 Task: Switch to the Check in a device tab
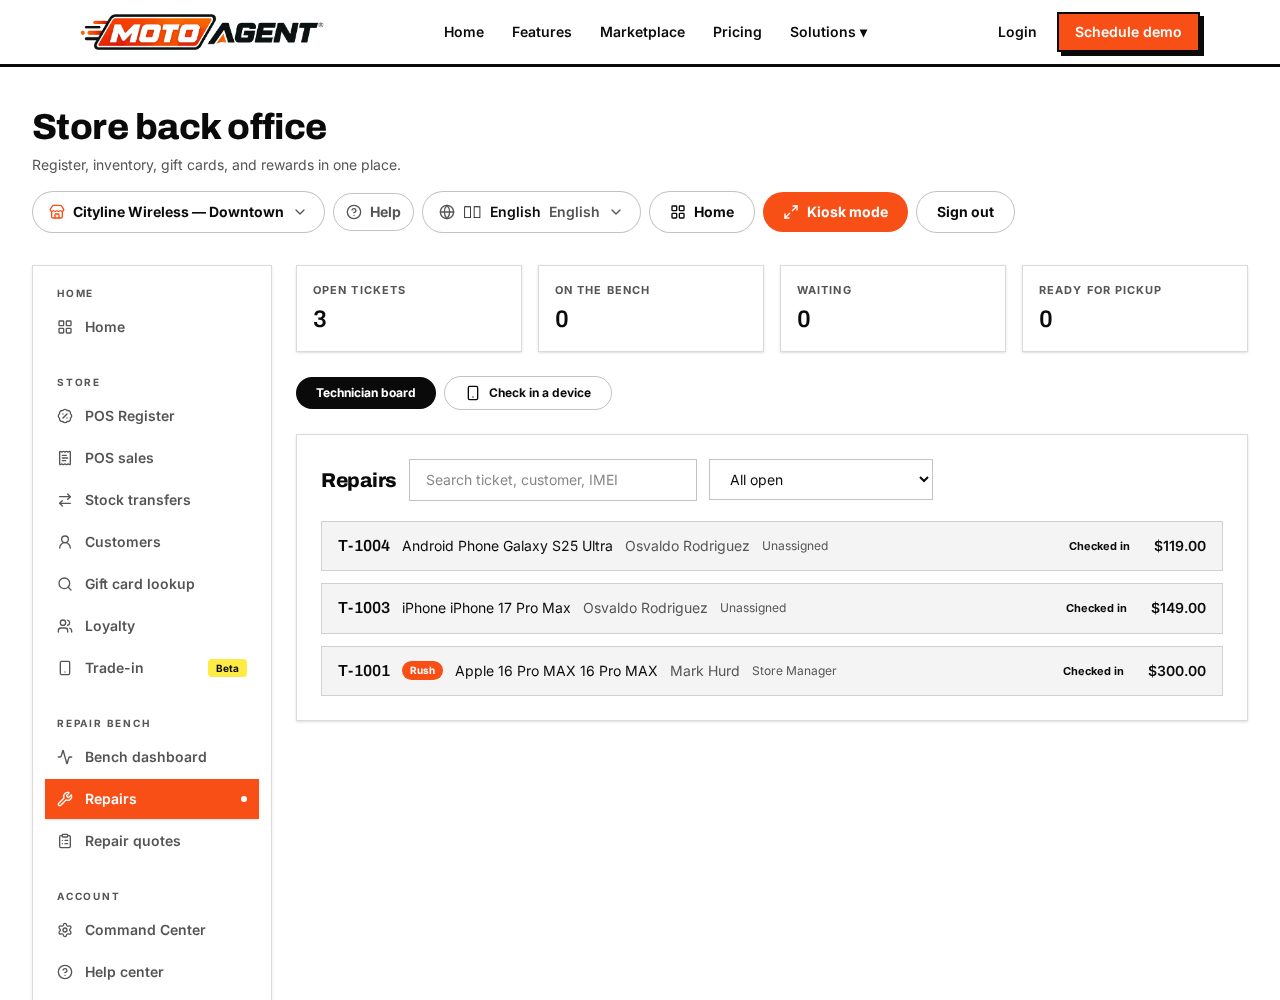tap(528, 393)
